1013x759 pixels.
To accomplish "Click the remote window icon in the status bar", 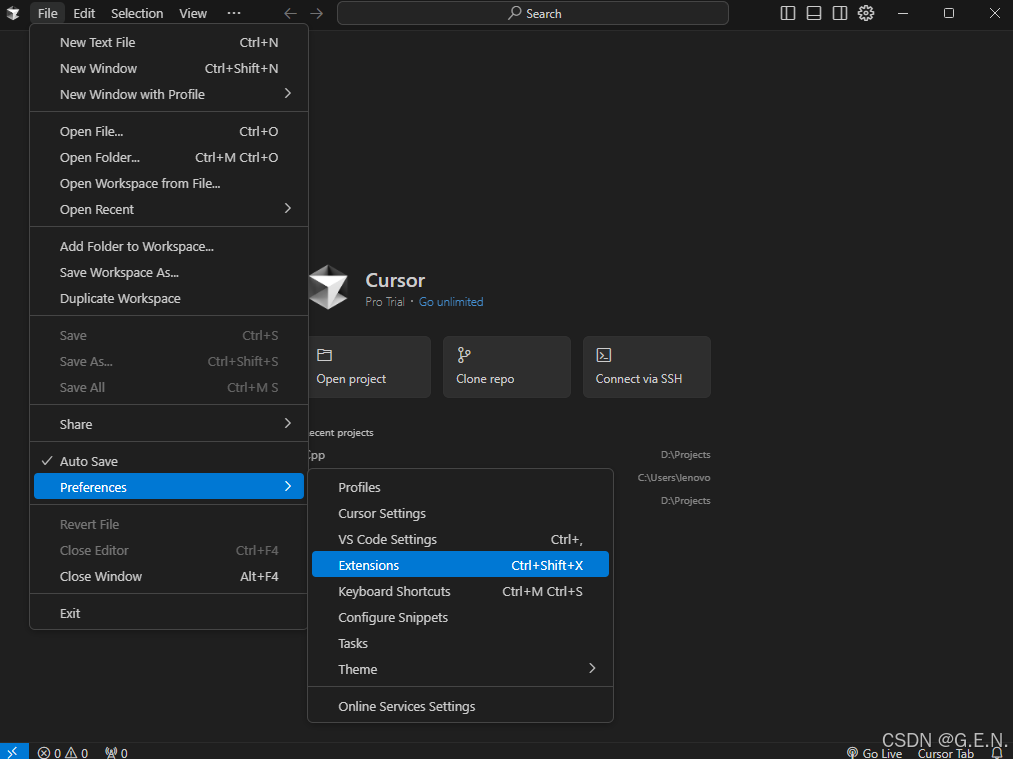I will (x=13, y=752).
